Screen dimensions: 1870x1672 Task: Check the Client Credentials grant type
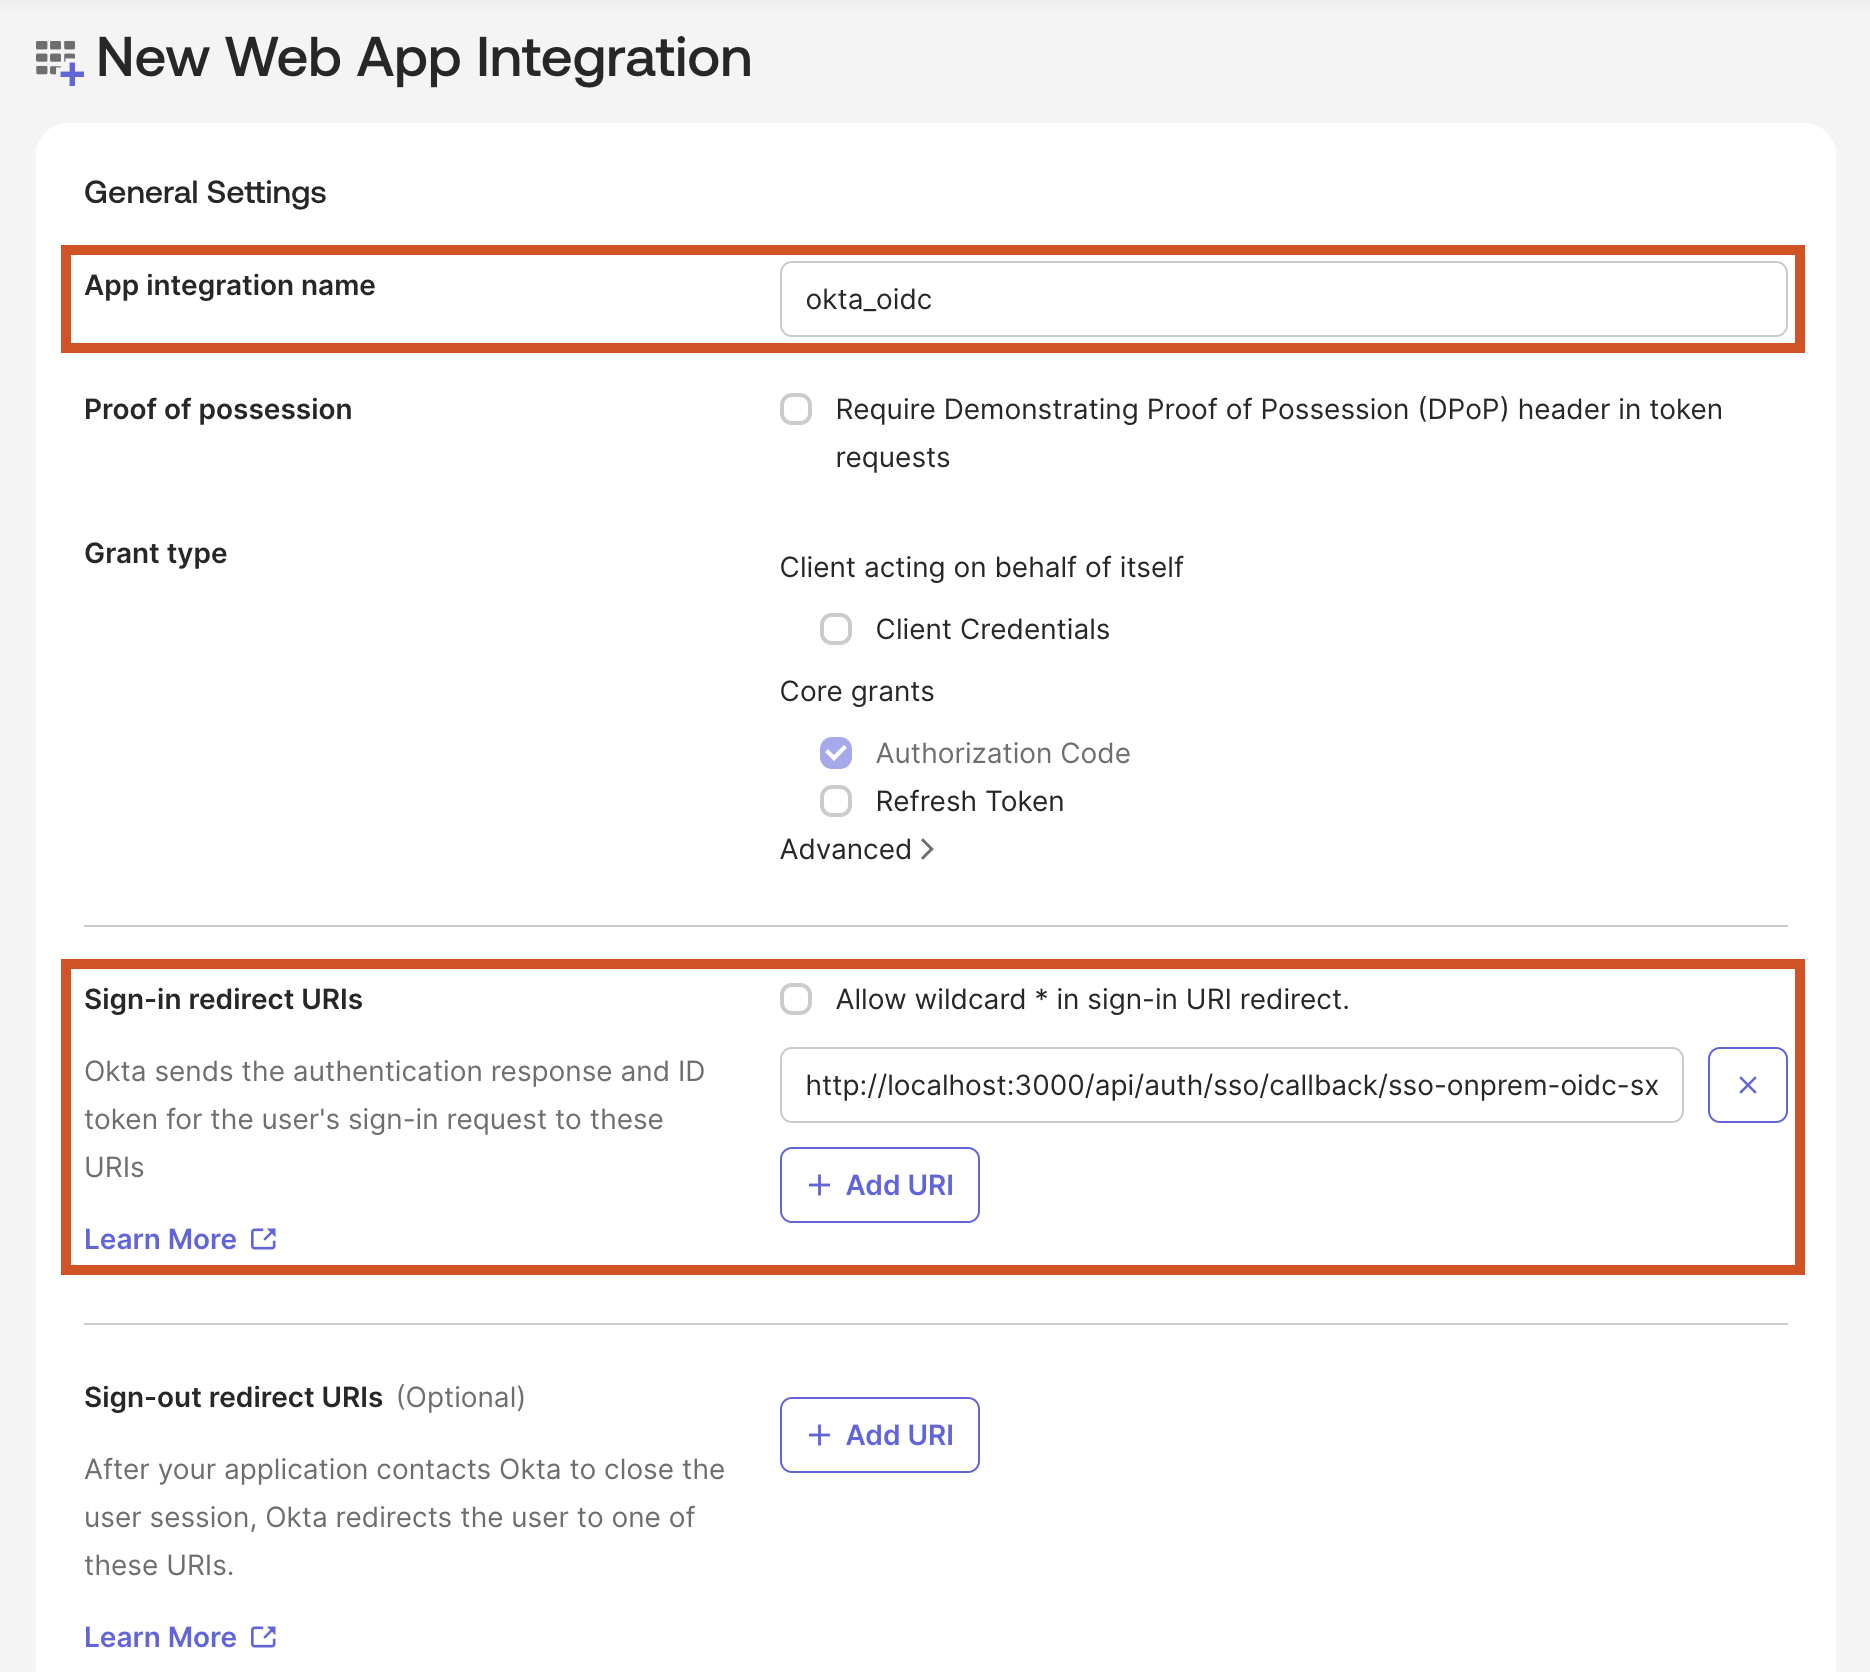tap(836, 629)
